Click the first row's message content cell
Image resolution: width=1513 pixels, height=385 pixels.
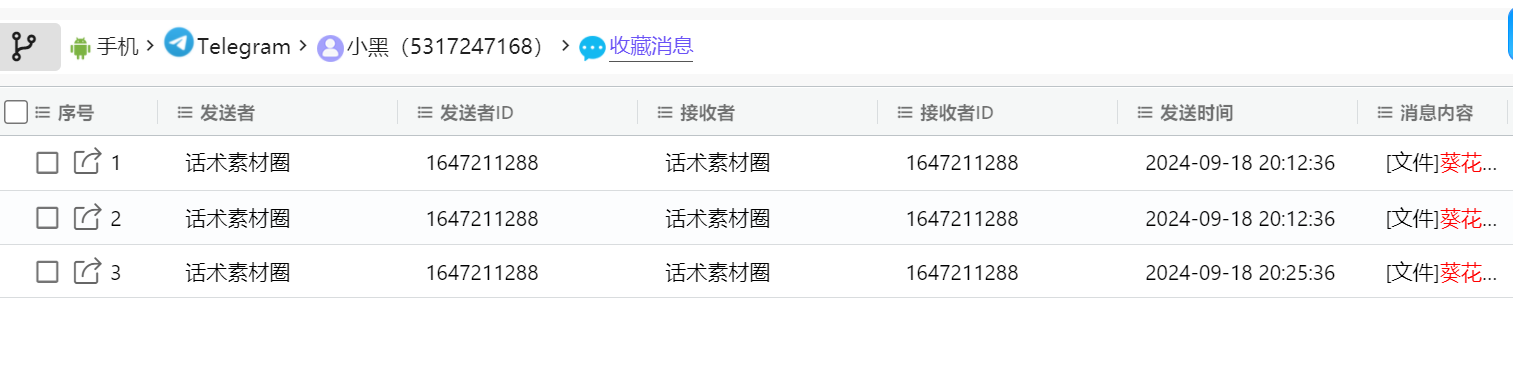click(x=1441, y=163)
